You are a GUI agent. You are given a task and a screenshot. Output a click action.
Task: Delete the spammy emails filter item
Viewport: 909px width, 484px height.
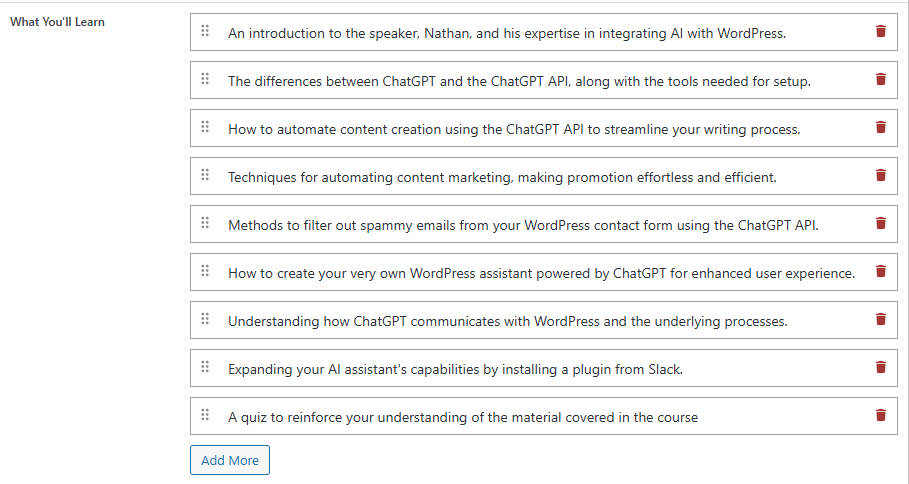[881, 223]
